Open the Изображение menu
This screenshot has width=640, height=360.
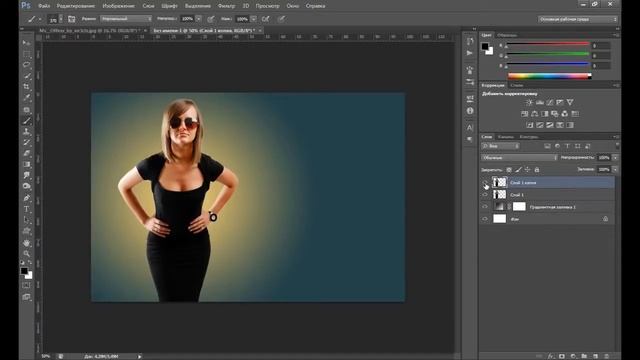118,6
